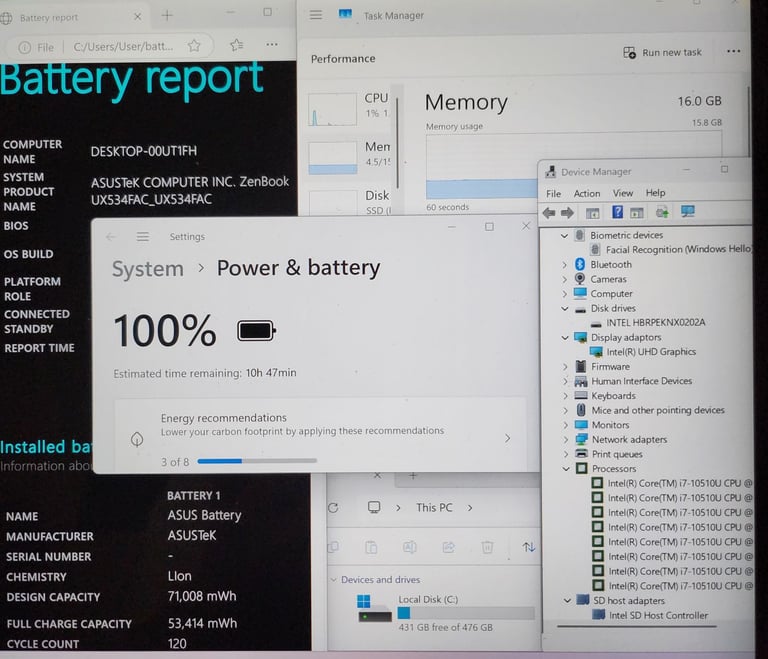Click Local Disk (C:) storage usage bar
The width and height of the screenshot is (768, 659).
pos(466,613)
